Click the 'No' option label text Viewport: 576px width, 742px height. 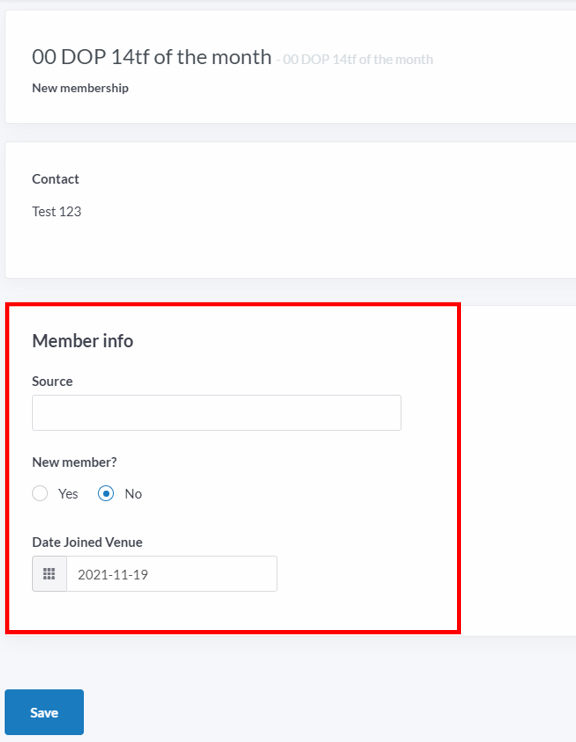(133, 494)
